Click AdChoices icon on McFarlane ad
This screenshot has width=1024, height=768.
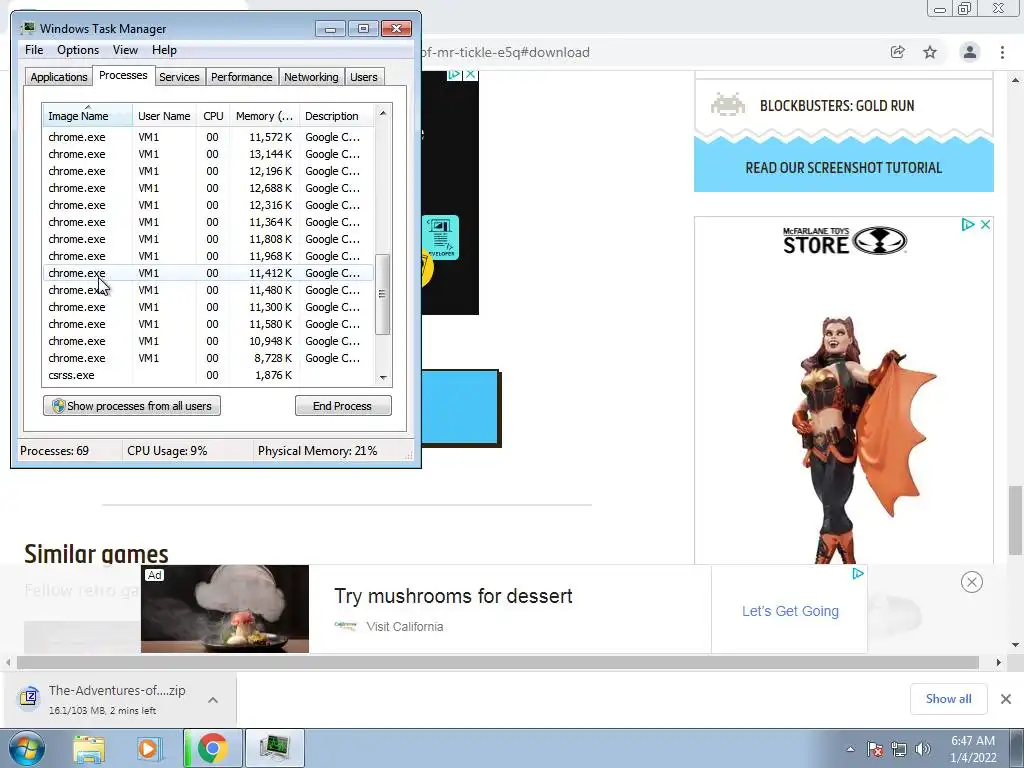[x=968, y=225]
